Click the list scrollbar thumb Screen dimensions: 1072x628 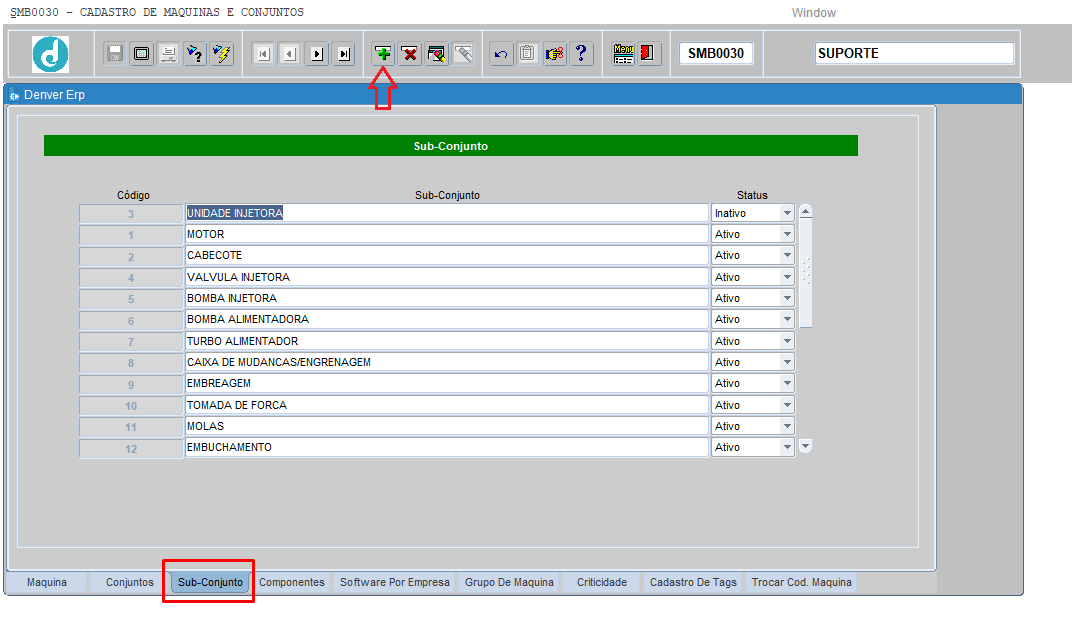pos(805,273)
